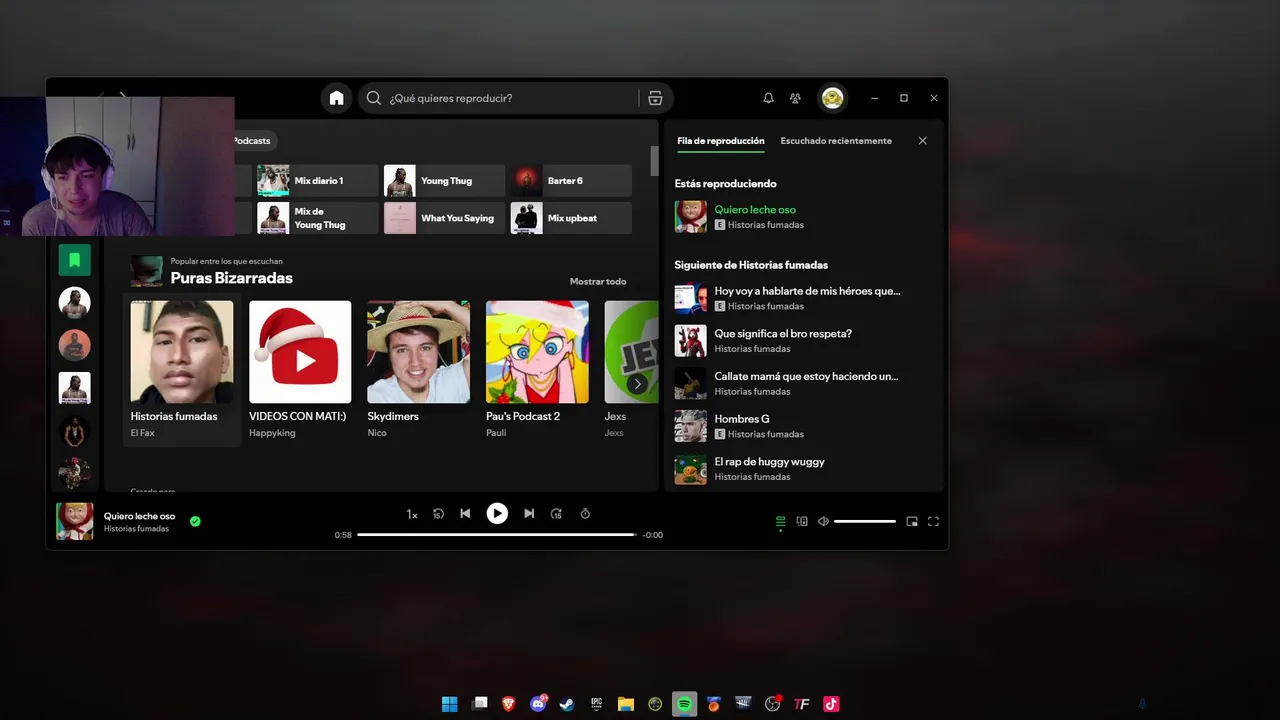Seek on the playback progress bar

click(497, 535)
